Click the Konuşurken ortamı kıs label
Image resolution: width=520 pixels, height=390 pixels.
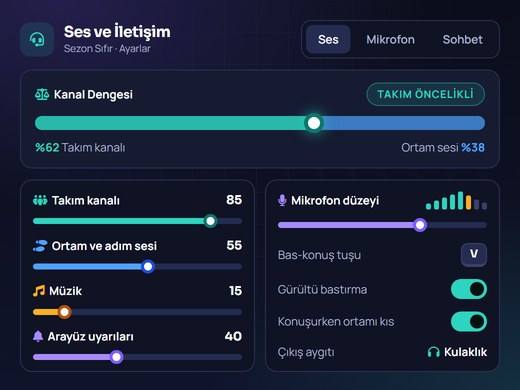click(336, 322)
